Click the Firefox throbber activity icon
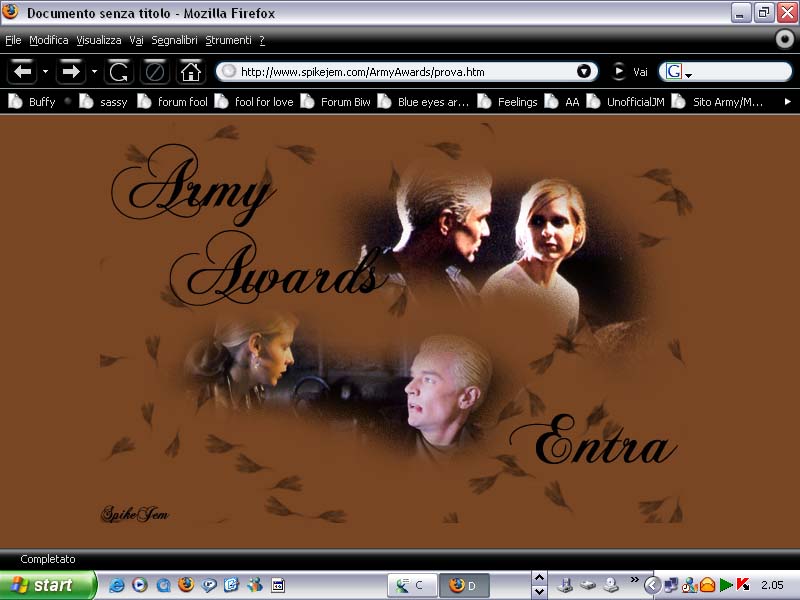This screenshot has width=800, height=600. pyautogui.click(x=785, y=39)
